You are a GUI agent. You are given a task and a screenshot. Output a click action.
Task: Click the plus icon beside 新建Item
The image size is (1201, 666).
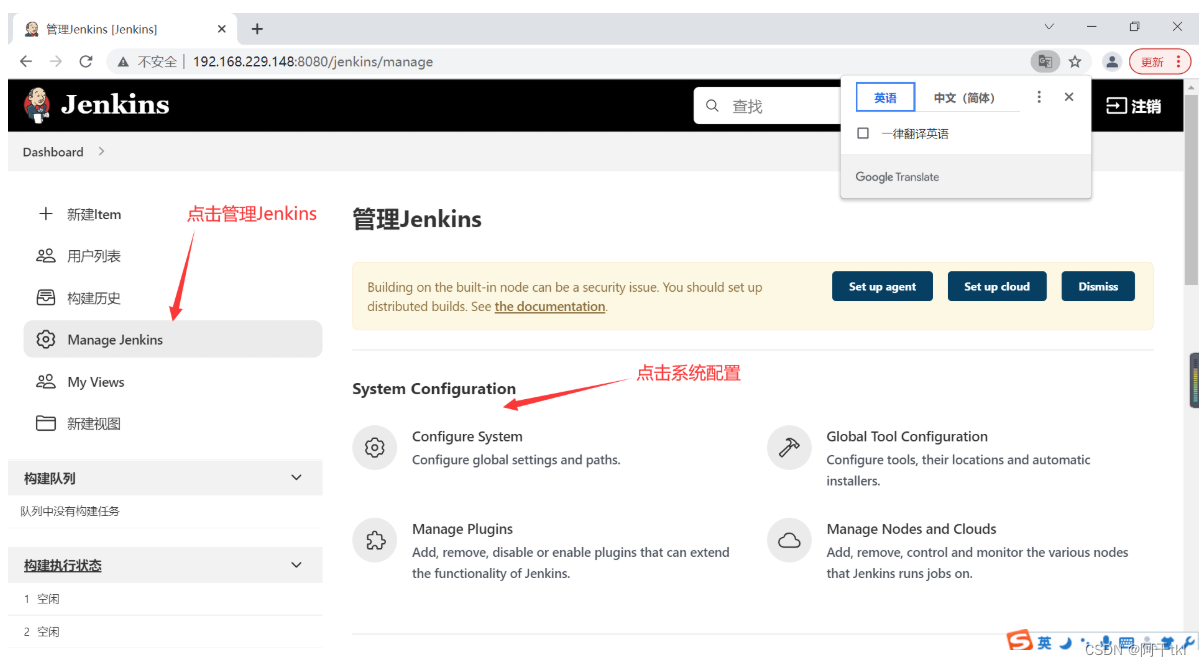click(x=45, y=214)
